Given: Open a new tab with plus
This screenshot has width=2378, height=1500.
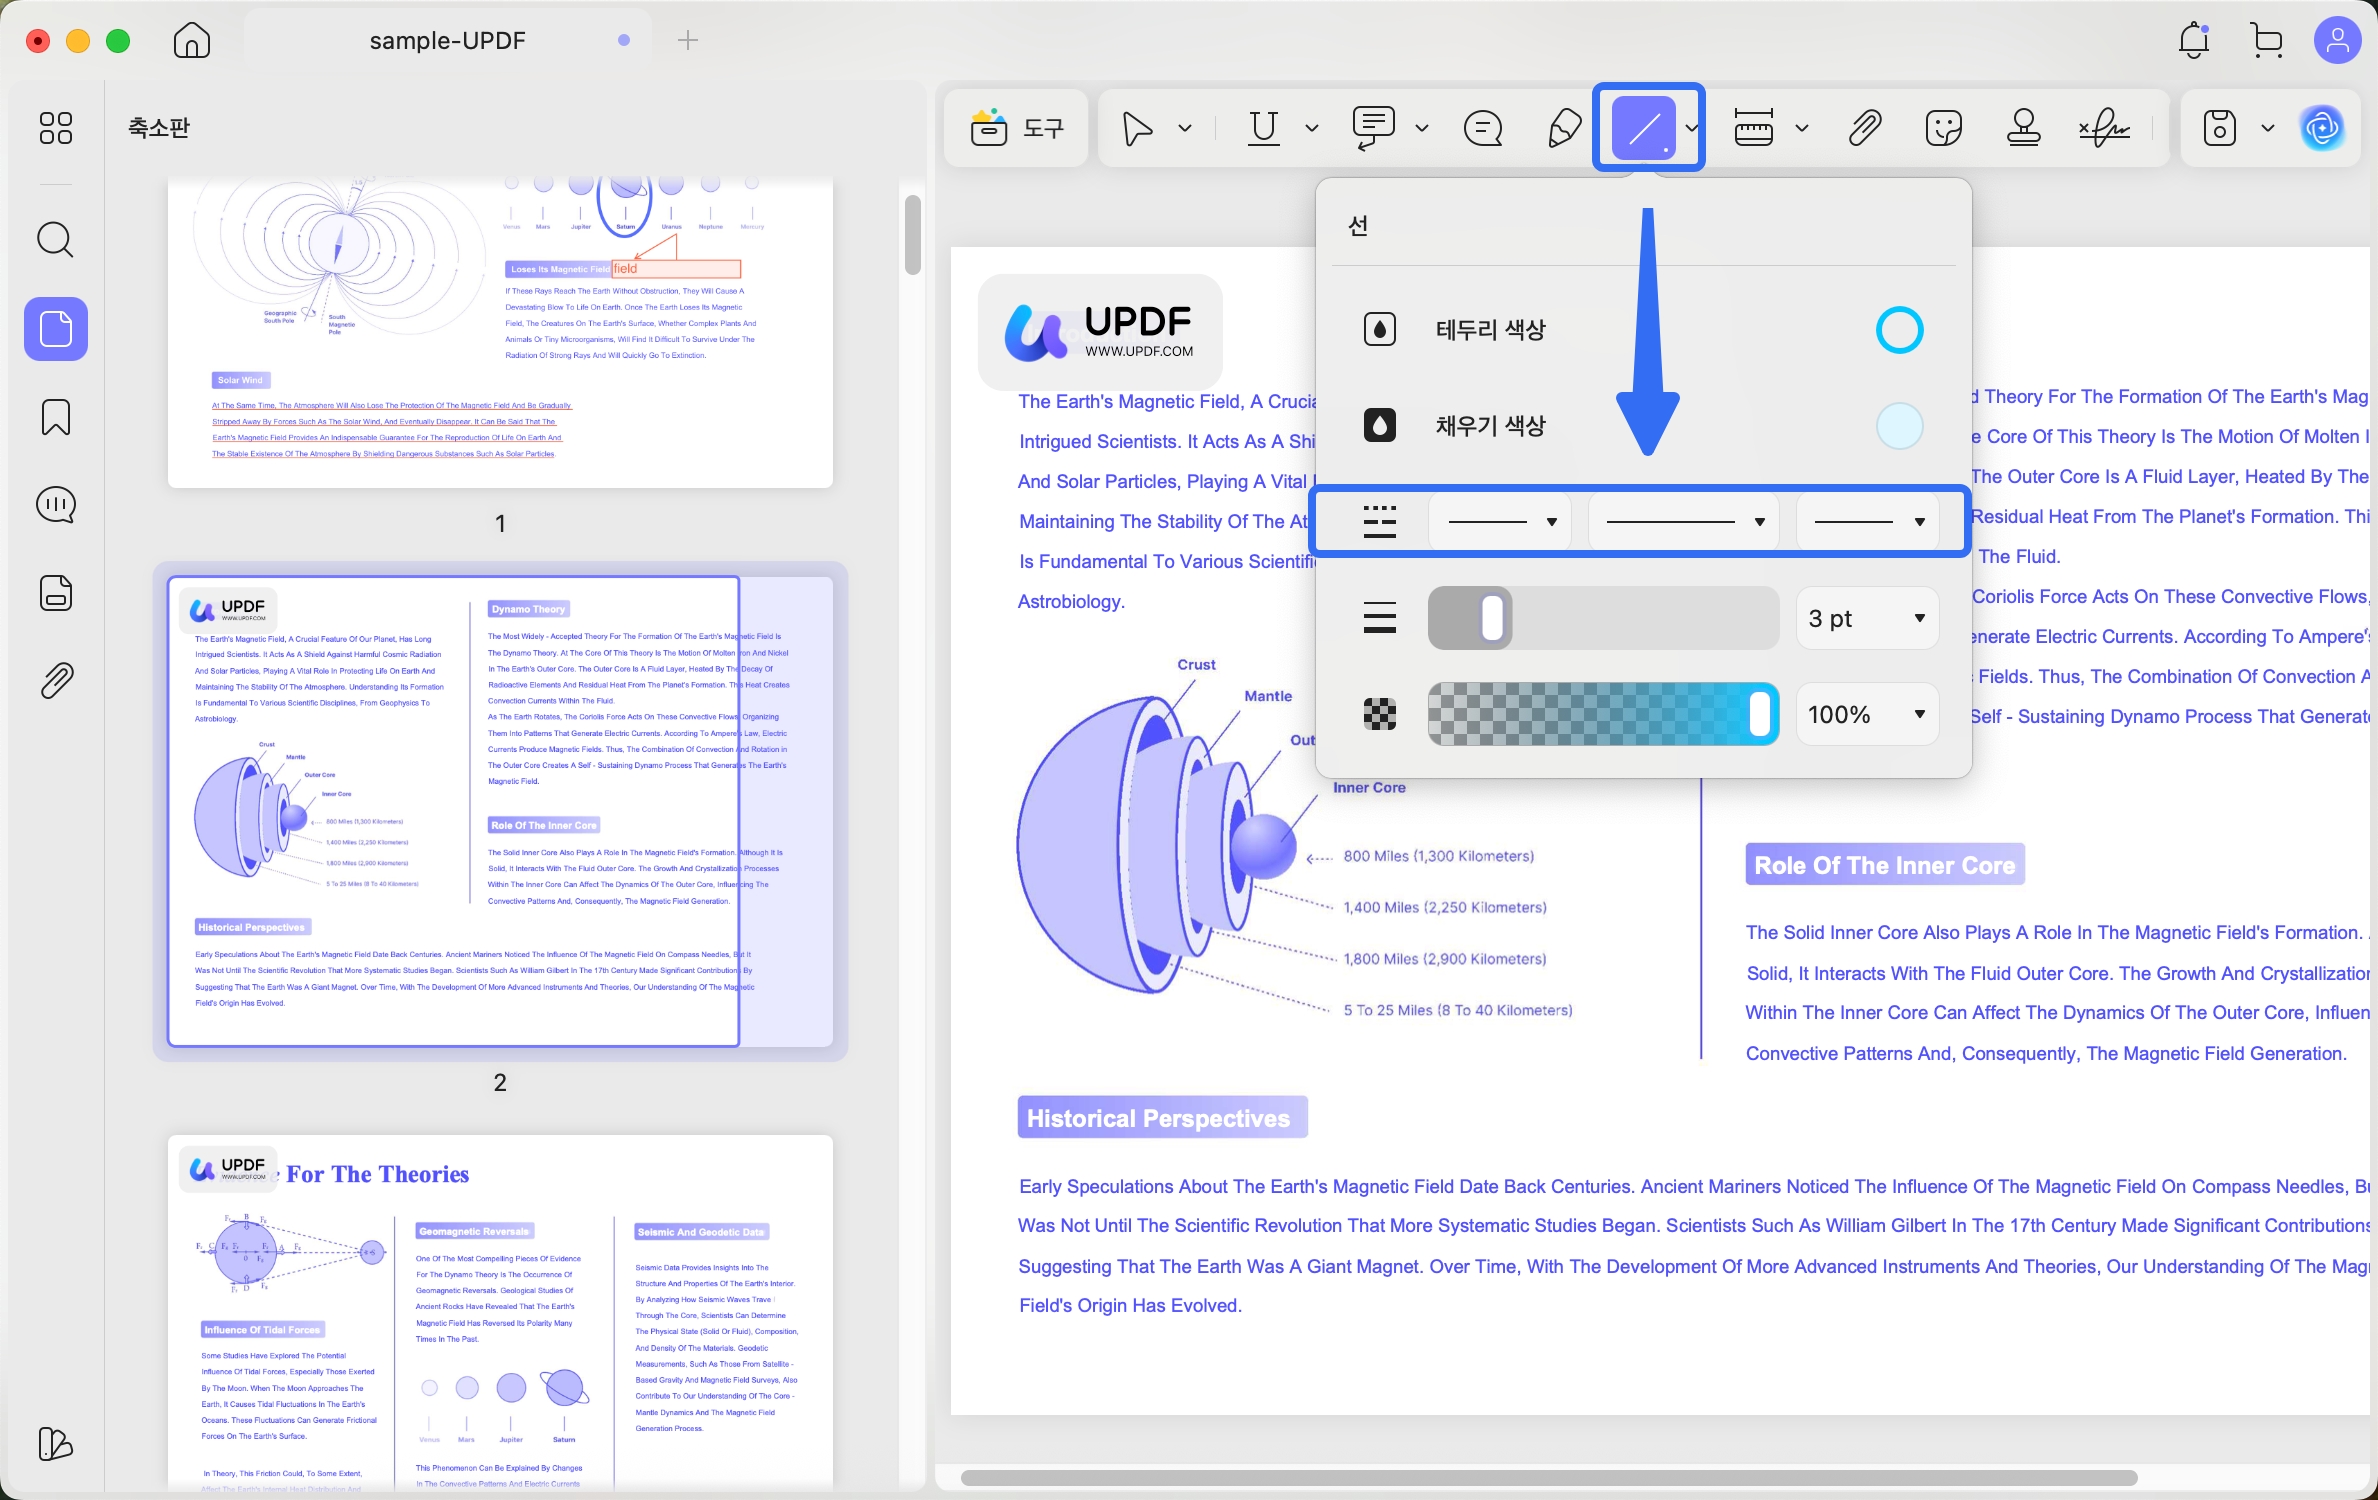Looking at the screenshot, I should [688, 41].
